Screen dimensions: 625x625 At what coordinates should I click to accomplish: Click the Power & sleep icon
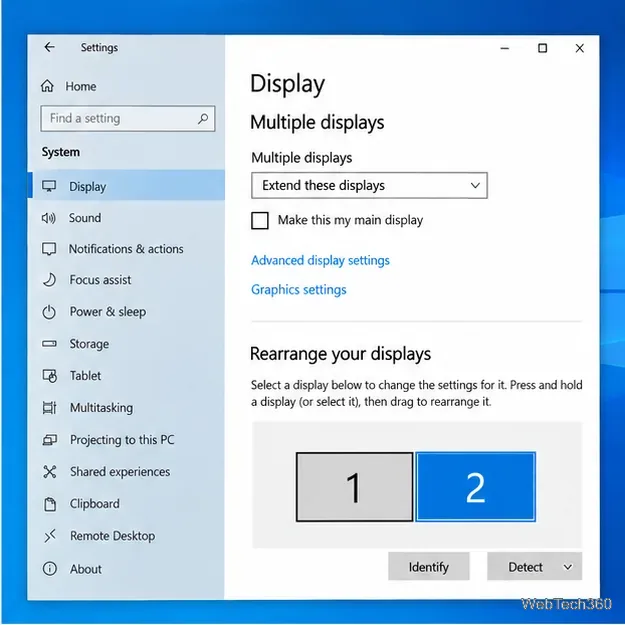click(49, 312)
